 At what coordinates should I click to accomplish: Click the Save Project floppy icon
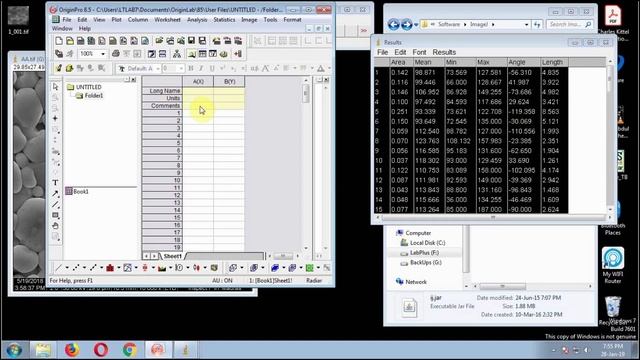[x=191, y=40]
